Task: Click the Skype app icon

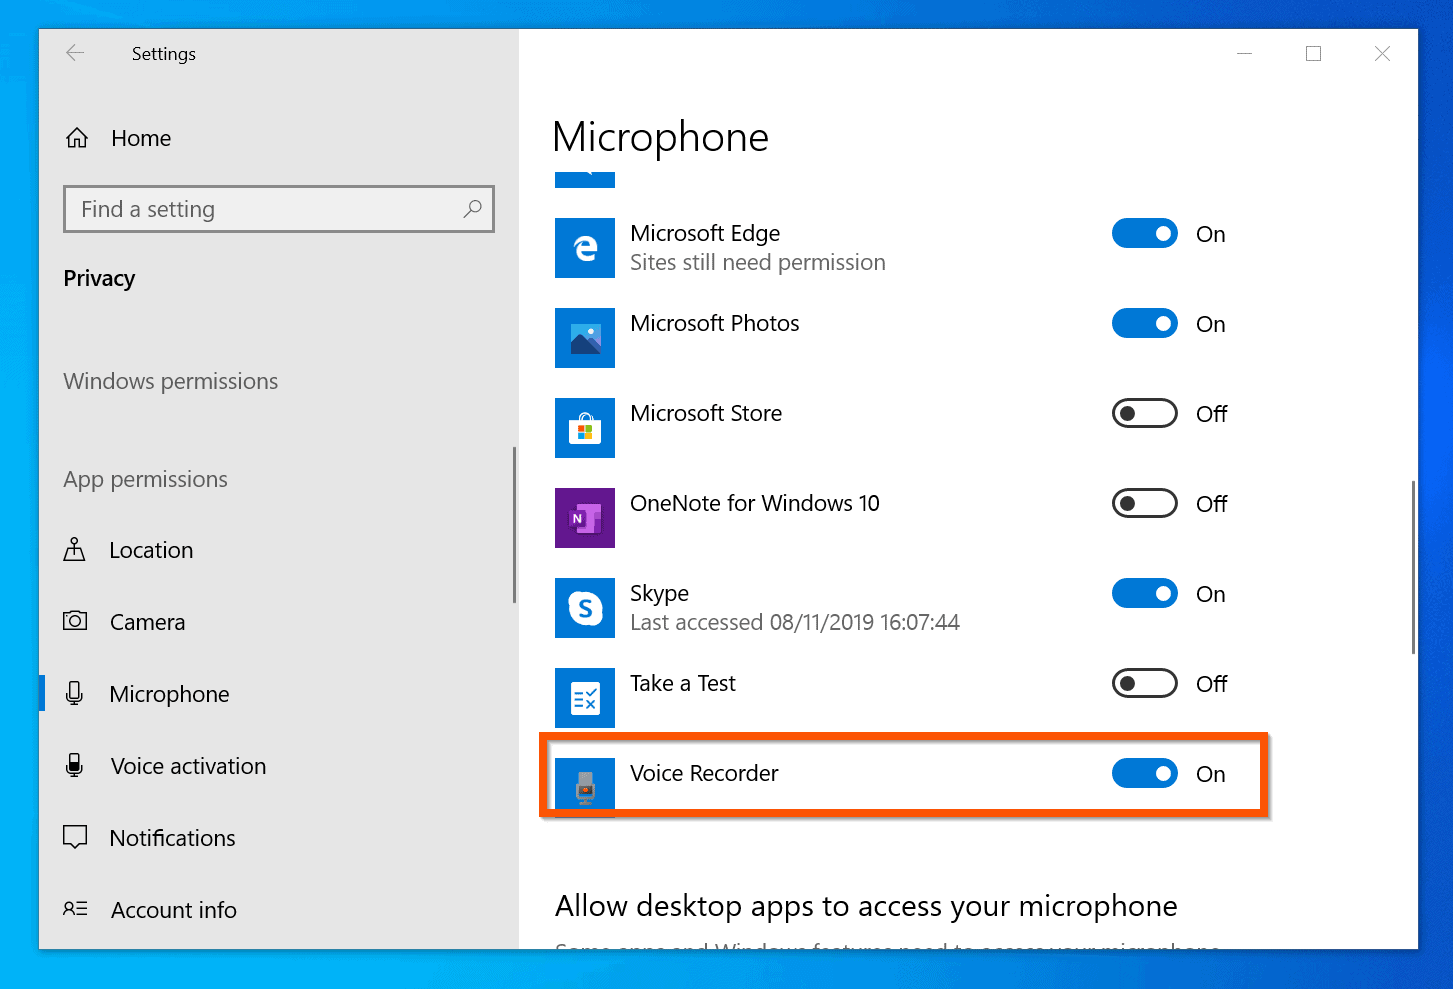Action: (x=585, y=608)
